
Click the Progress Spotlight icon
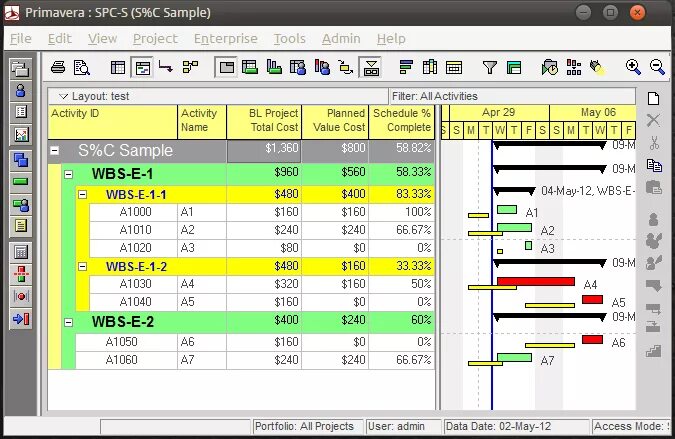coord(597,67)
